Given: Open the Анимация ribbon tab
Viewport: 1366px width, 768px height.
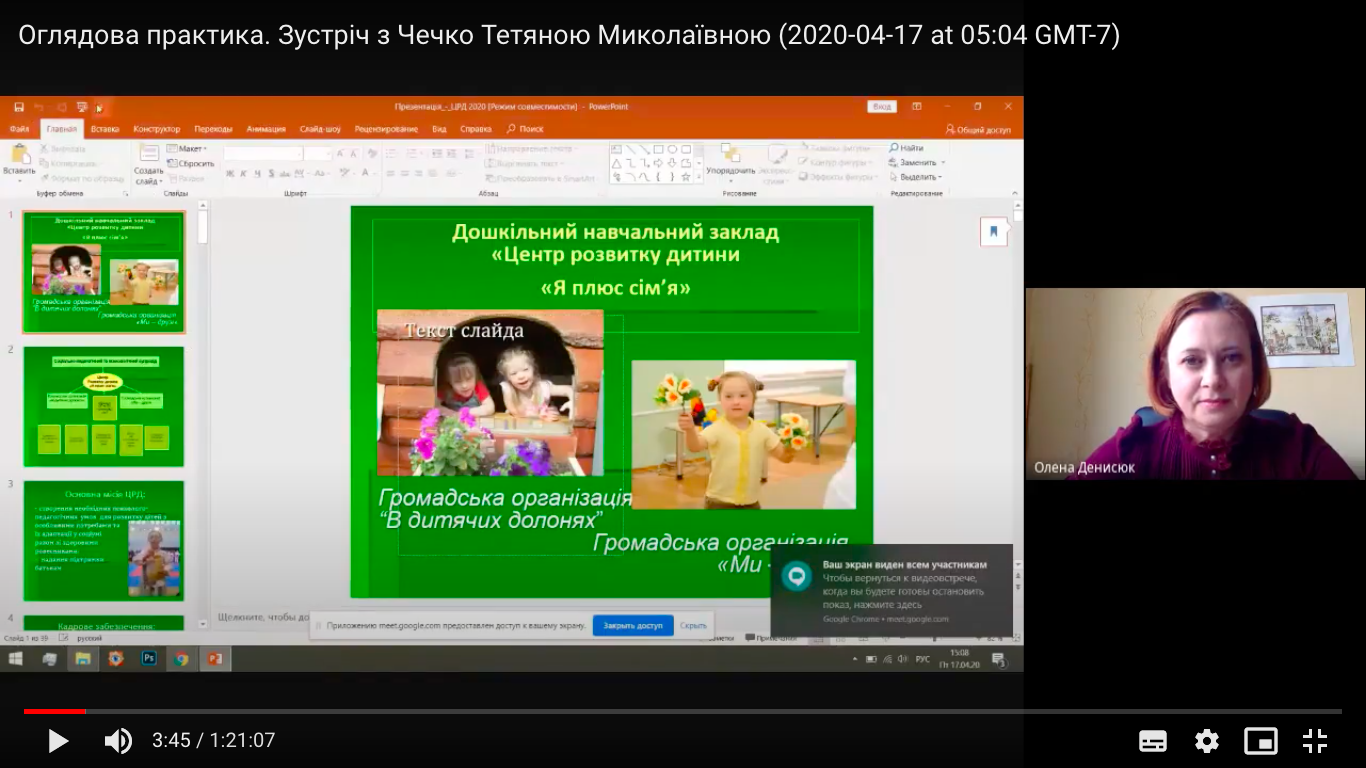Looking at the screenshot, I should click(x=266, y=129).
